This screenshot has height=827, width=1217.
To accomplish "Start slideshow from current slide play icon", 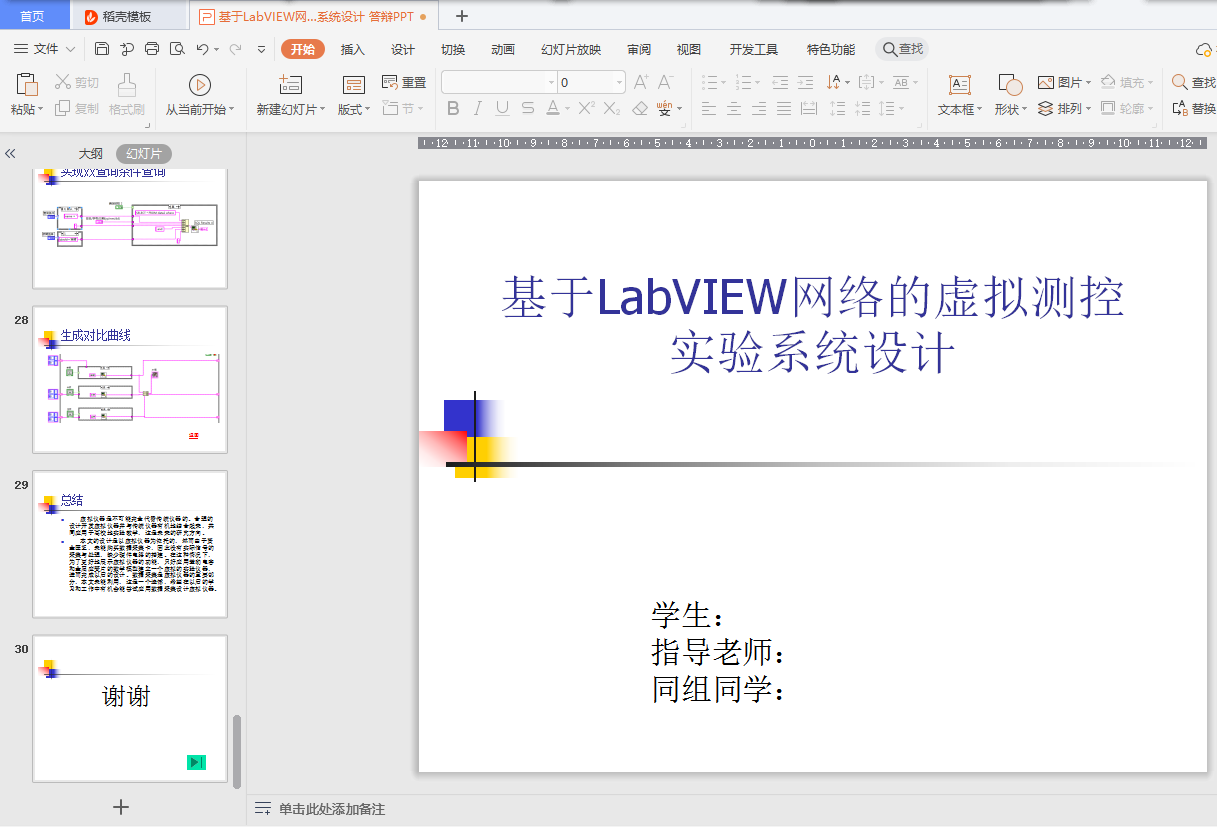I will (x=200, y=85).
